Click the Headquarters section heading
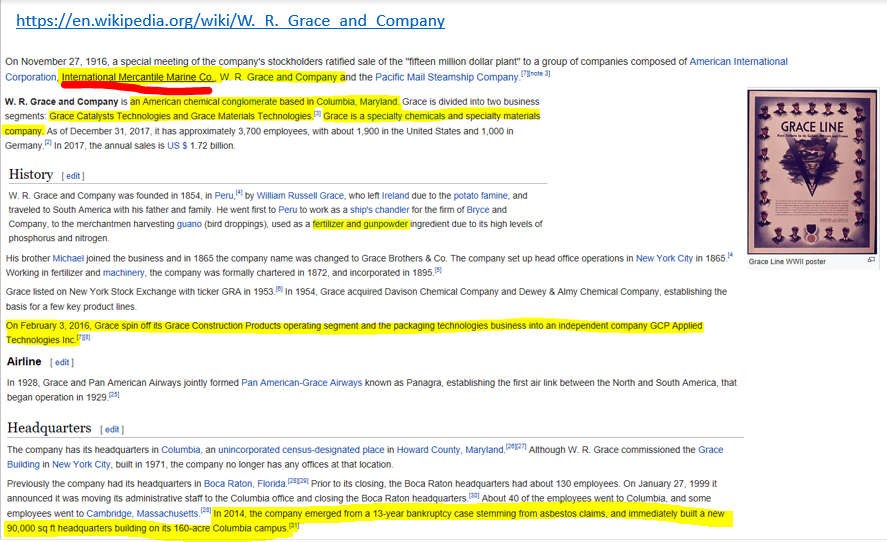 click(x=49, y=428)
